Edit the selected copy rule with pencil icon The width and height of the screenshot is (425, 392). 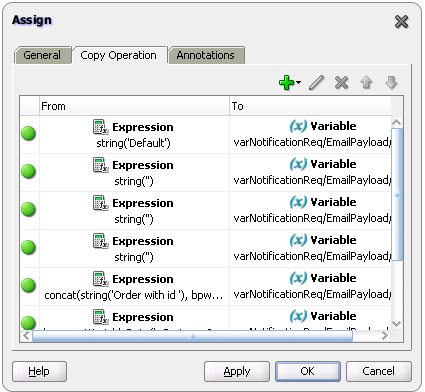316,82
